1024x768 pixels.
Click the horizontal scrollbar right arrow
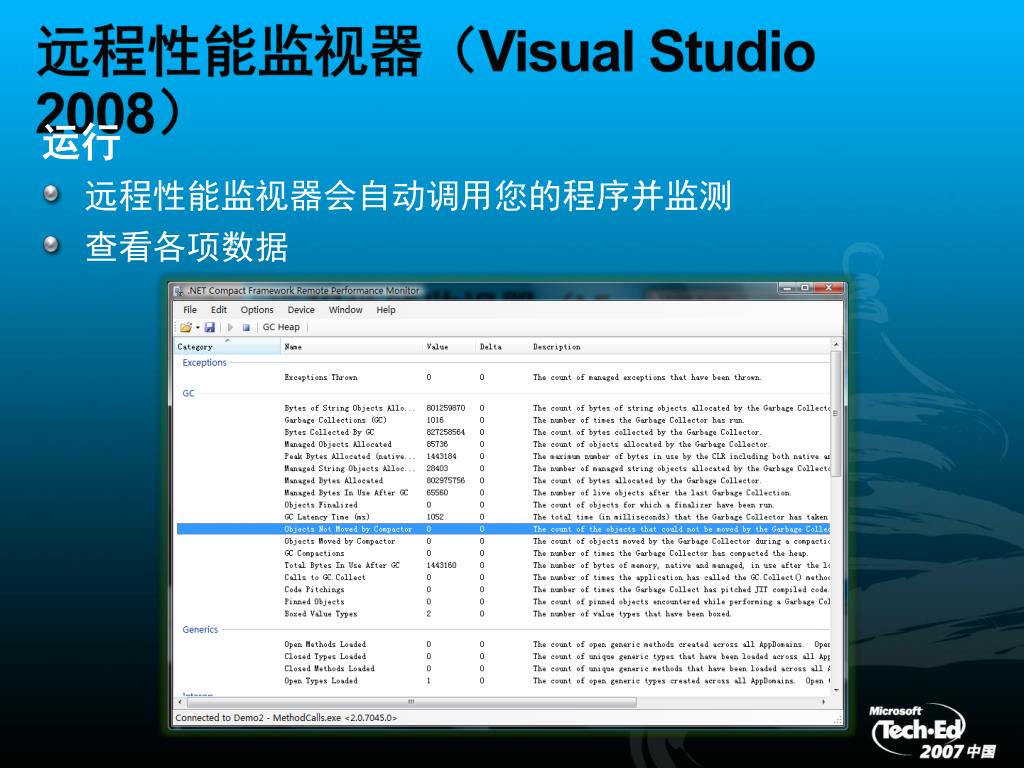(x=824, y=702)
